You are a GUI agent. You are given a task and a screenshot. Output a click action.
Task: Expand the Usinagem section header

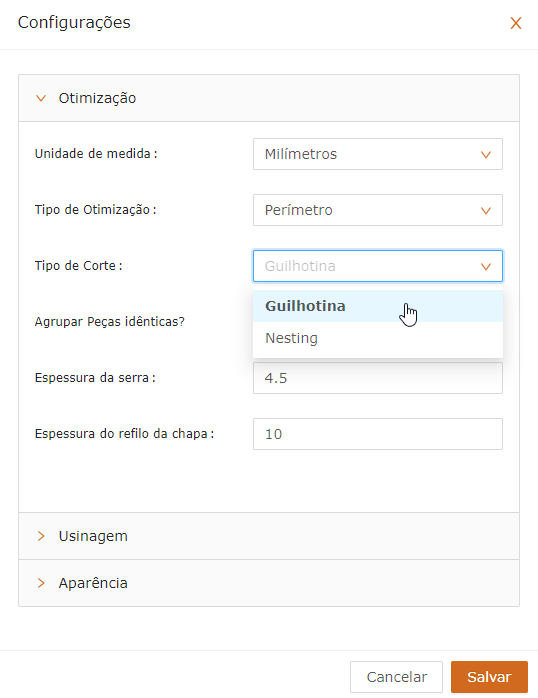point(269,536)
